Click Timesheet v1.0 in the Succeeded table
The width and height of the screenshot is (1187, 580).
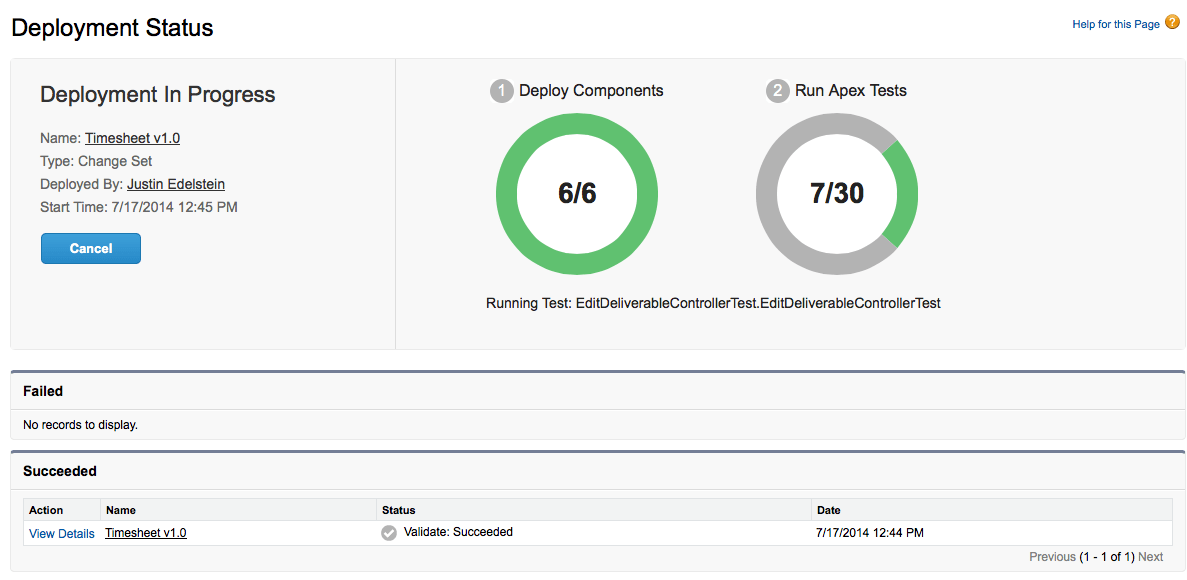(145, 532)
